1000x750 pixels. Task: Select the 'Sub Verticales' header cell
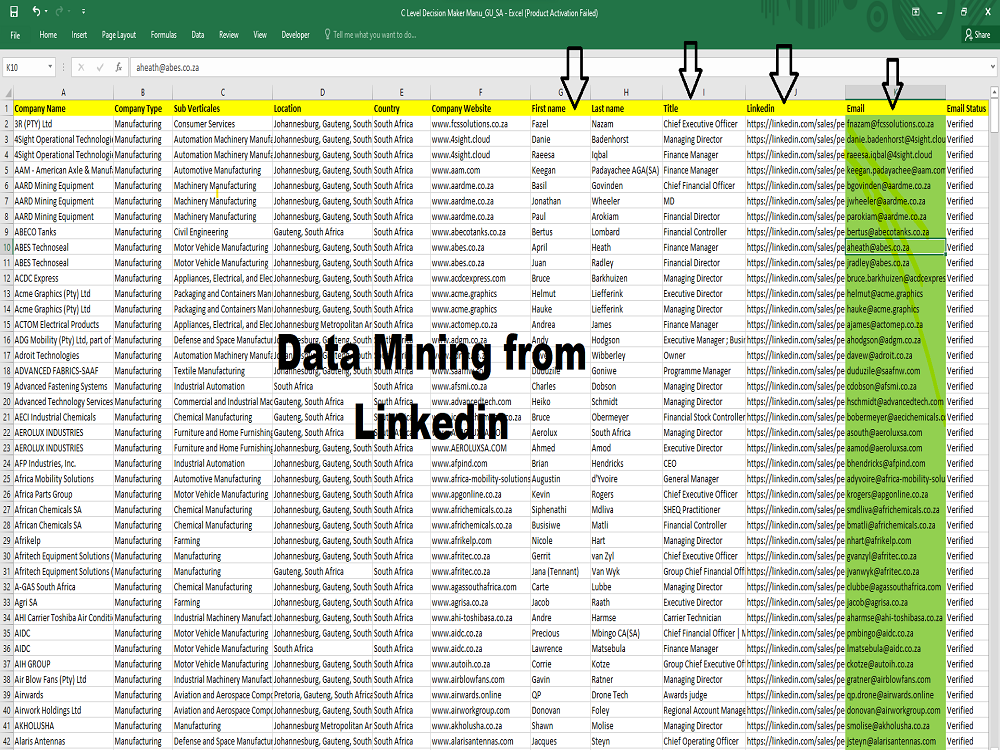tap(222, 108)
